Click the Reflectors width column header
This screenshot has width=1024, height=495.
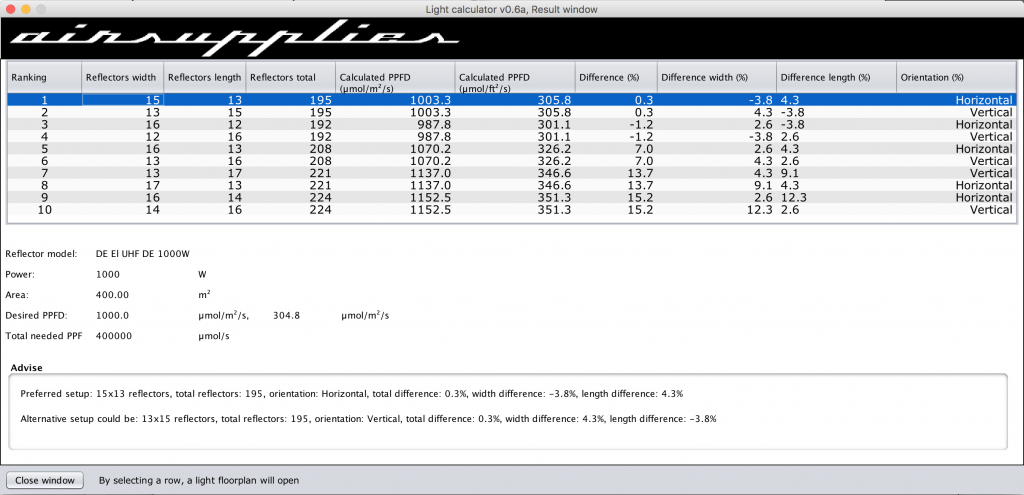121,77
